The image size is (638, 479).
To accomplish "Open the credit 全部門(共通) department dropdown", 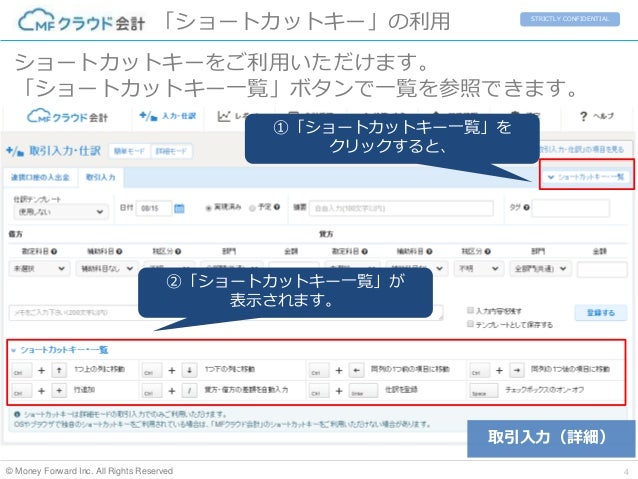I will click(540, 269).
